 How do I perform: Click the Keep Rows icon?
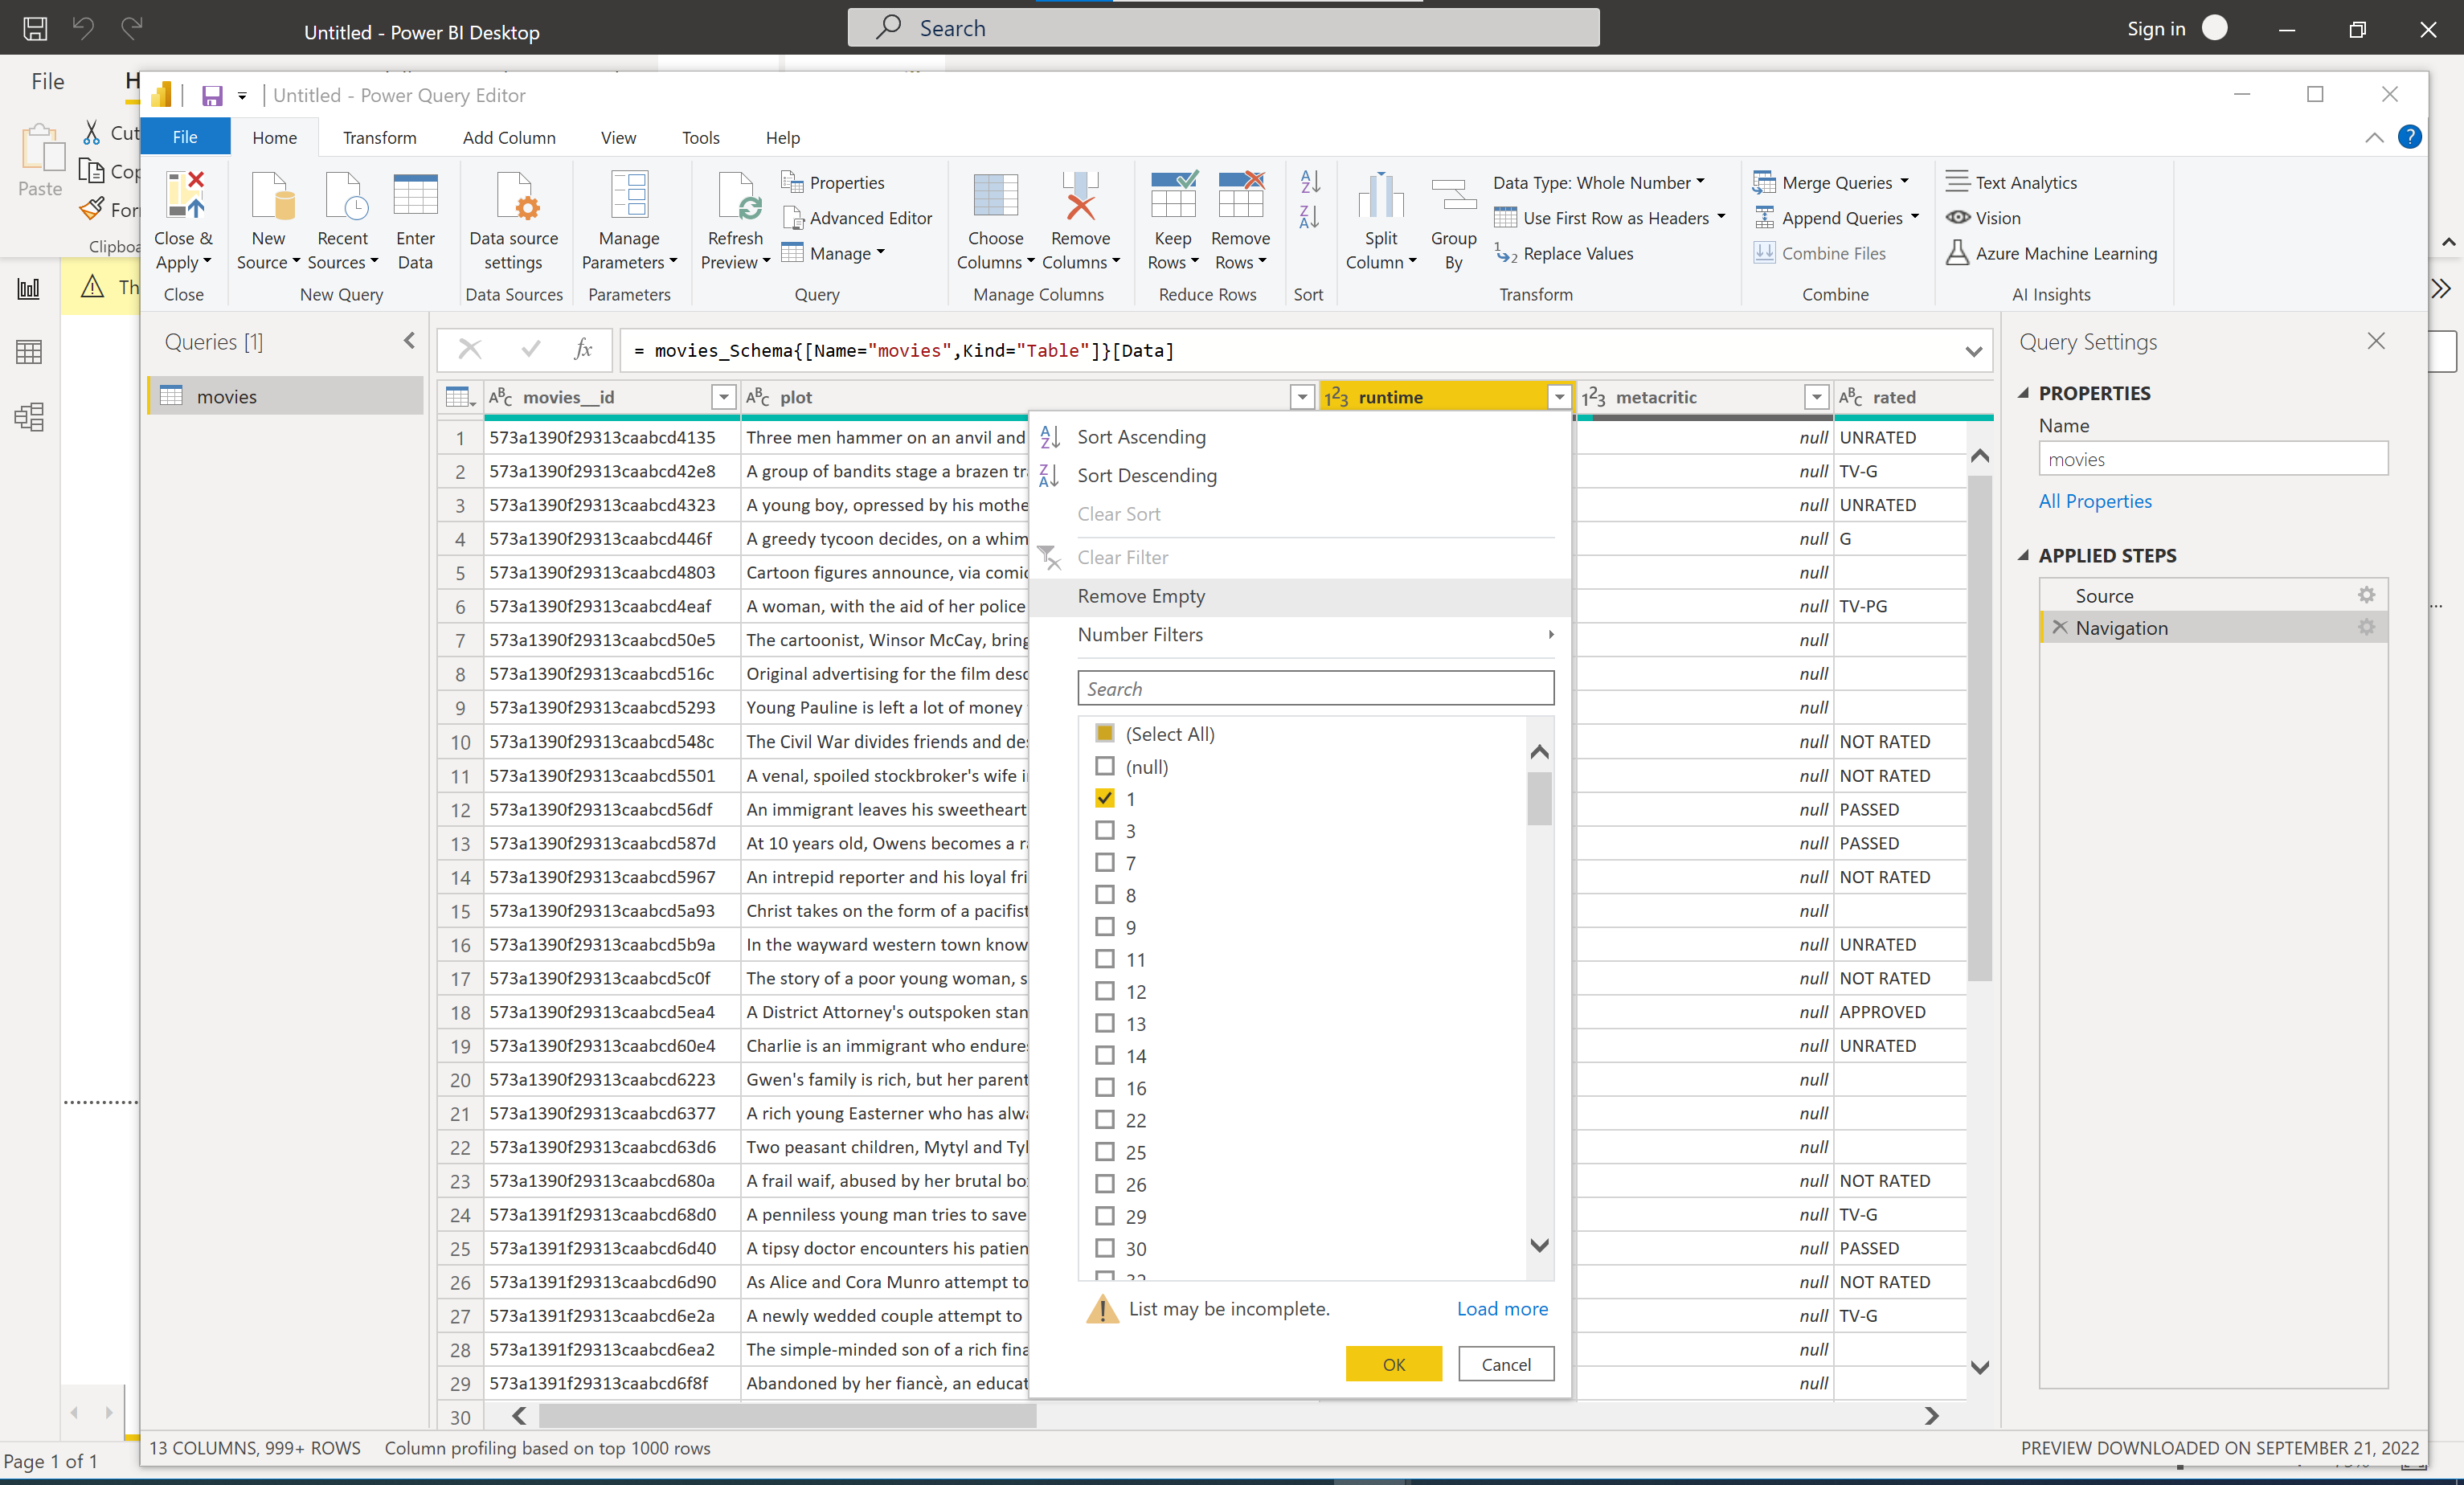pos(1173,194)
